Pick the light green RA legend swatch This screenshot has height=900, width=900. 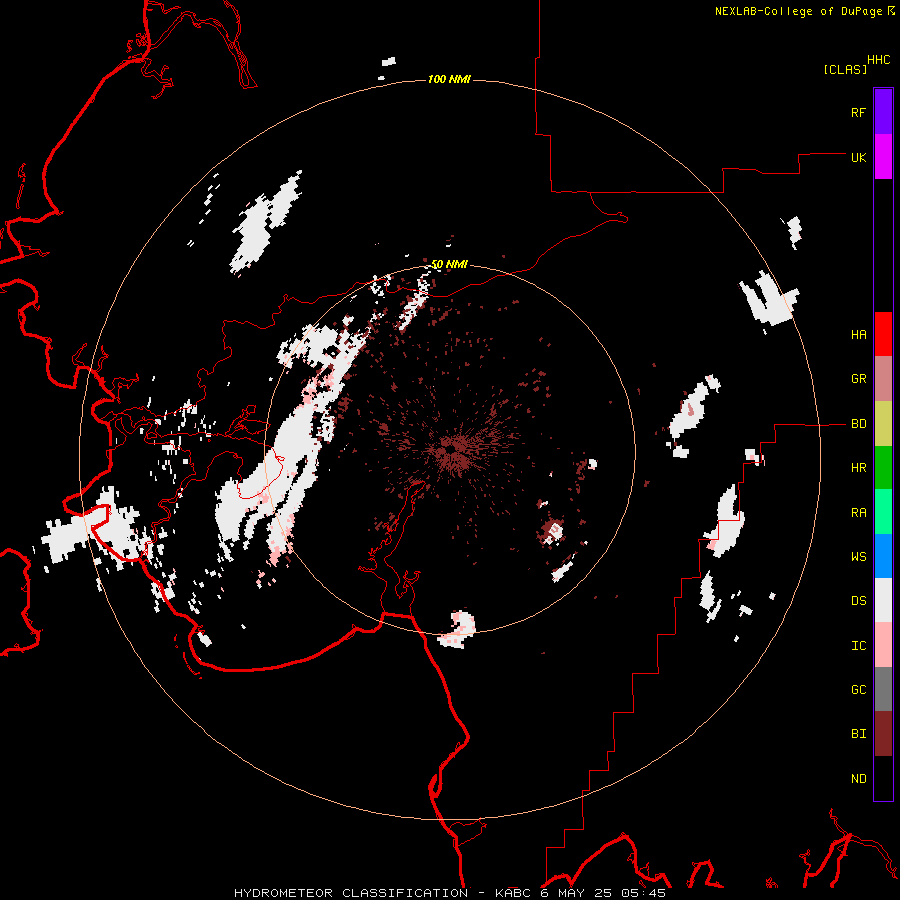pyautogui.click(x=883, y=512)
